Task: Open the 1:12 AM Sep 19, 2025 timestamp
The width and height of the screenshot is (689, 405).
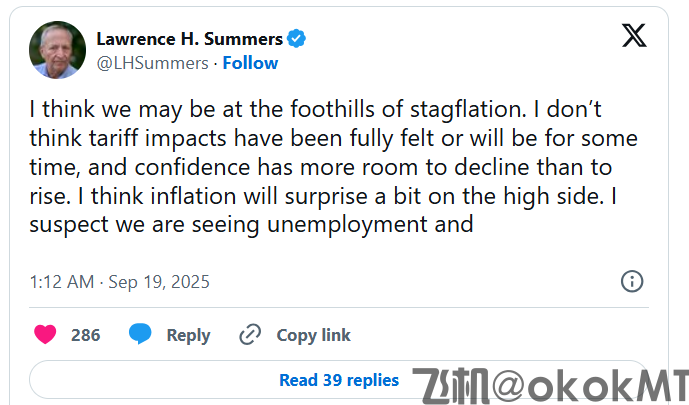Action: [x=120, y=282]
